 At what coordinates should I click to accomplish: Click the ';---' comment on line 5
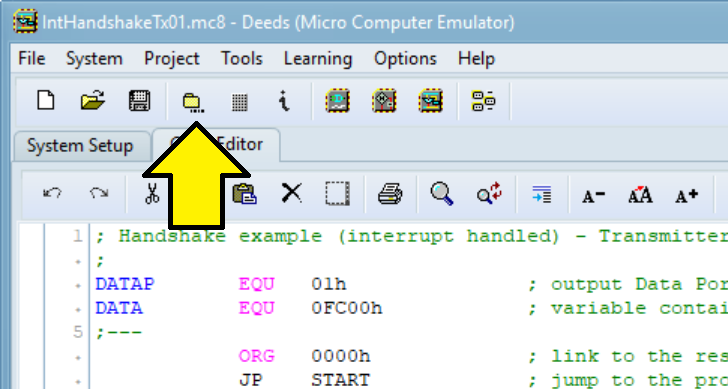(119, 332)
